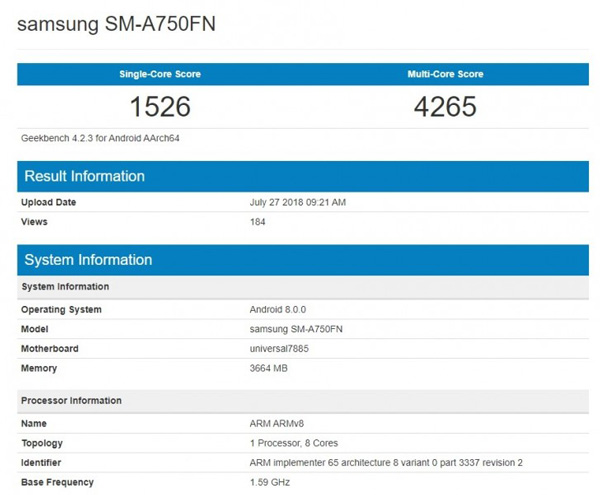This screenshot has width=600, height=495.
Task: Select the Multi-Core Score header
Action: (445, 74)
